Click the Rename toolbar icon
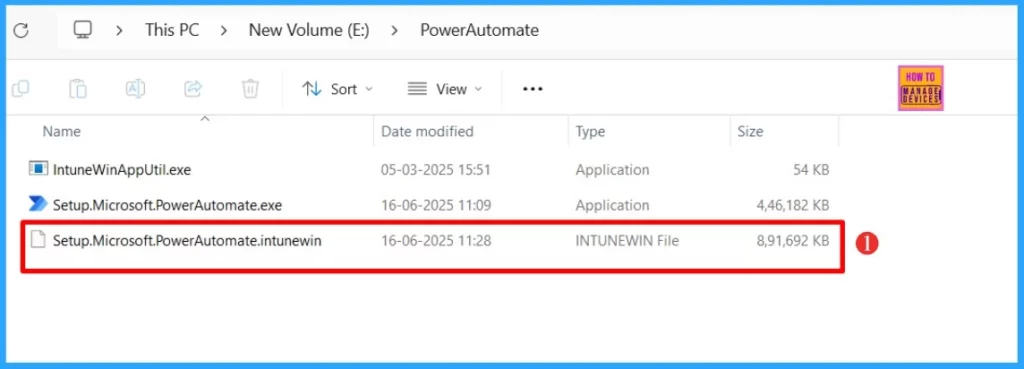Viewport: 1024px width, 369px height. (135, 89)
